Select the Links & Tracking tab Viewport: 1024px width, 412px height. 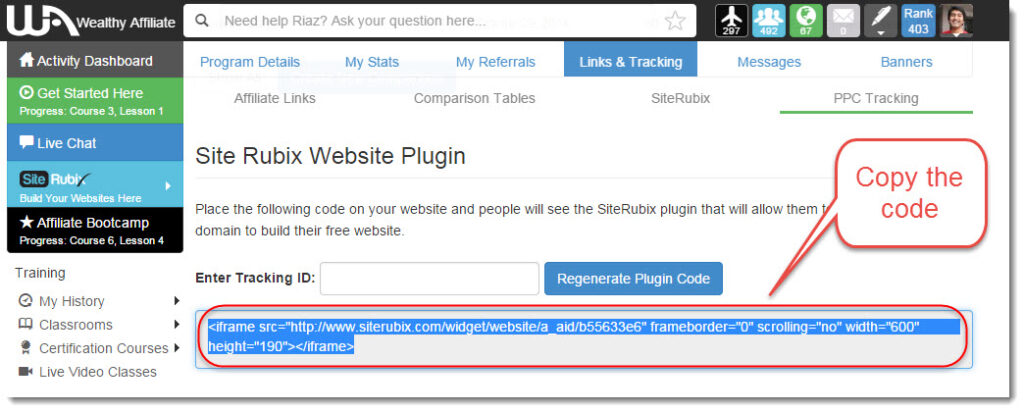630,59
